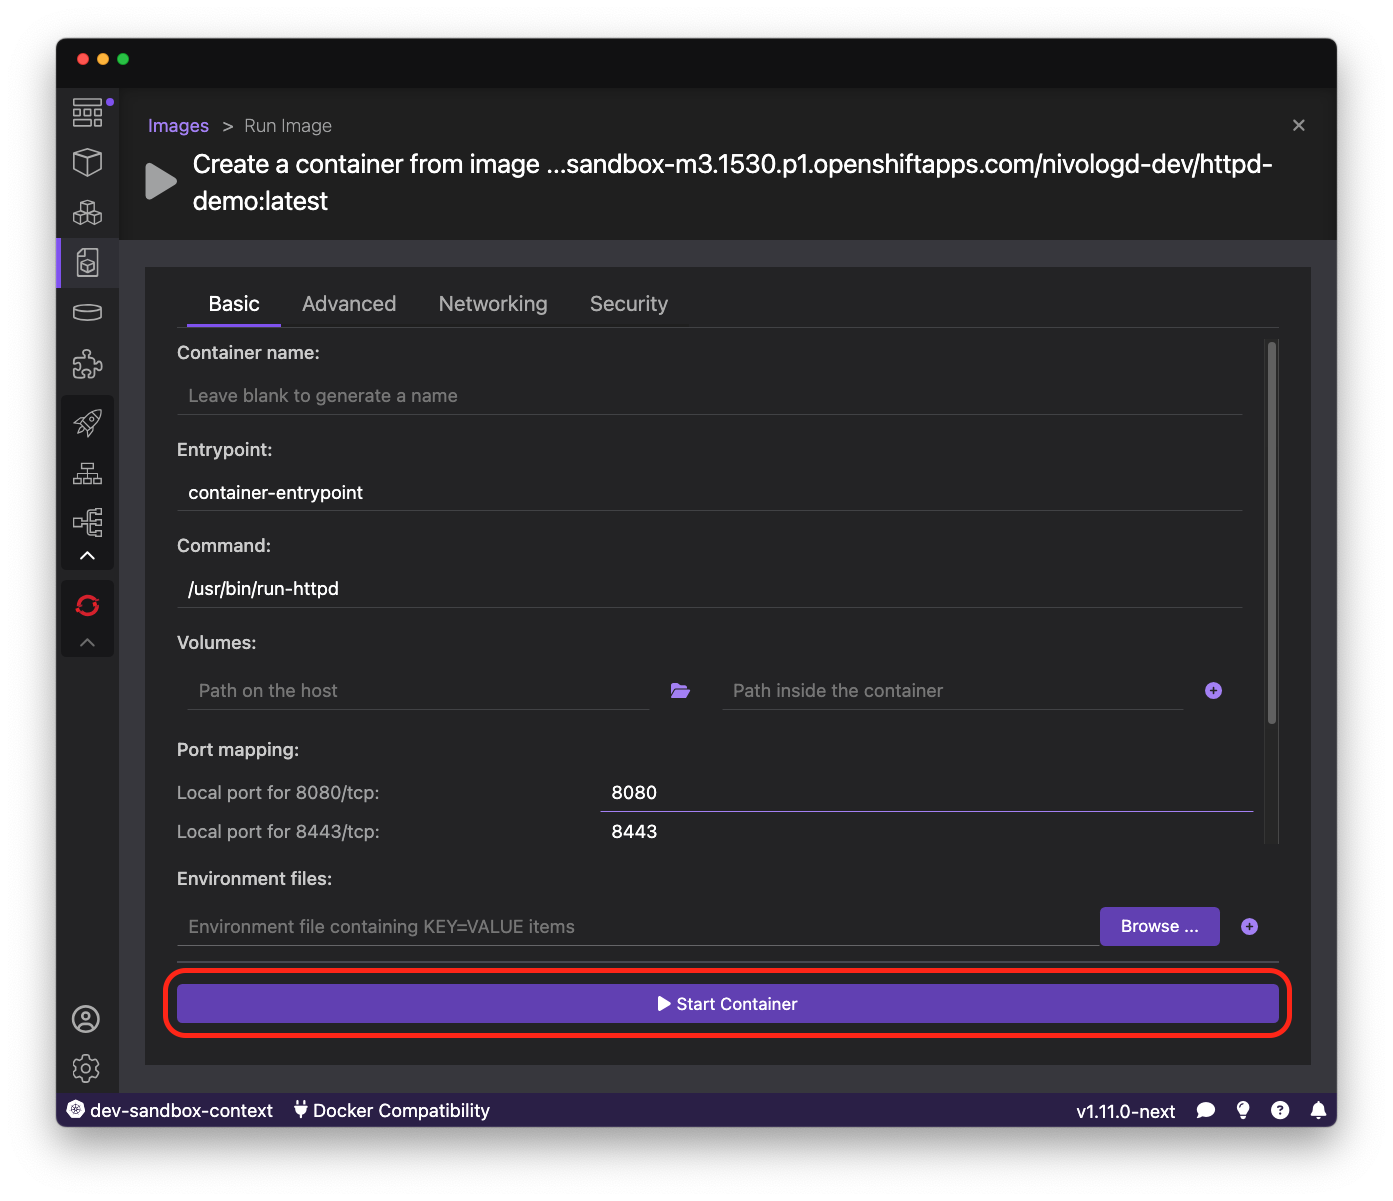The image size is (1393, 1201).
Task: Open the tree diagram icon in sidebar
Action: [x=88, y=522]
